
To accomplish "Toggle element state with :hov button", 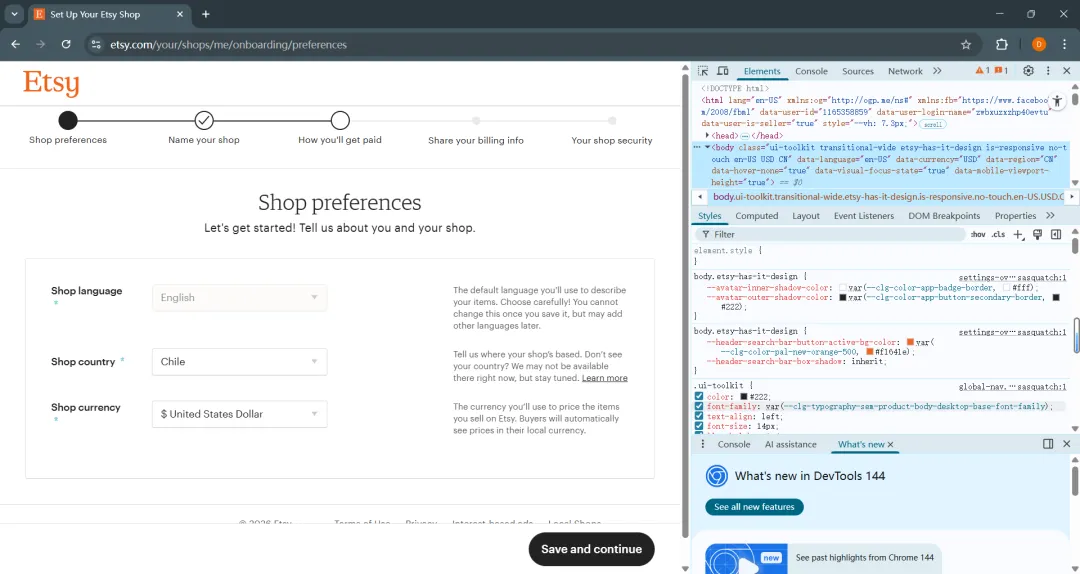I will point(978,234).
